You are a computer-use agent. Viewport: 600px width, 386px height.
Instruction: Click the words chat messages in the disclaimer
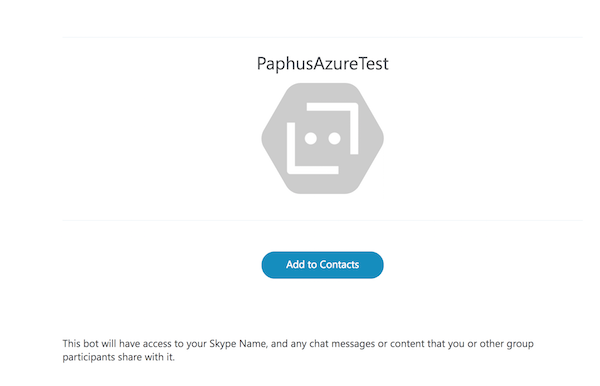point(342,344)
